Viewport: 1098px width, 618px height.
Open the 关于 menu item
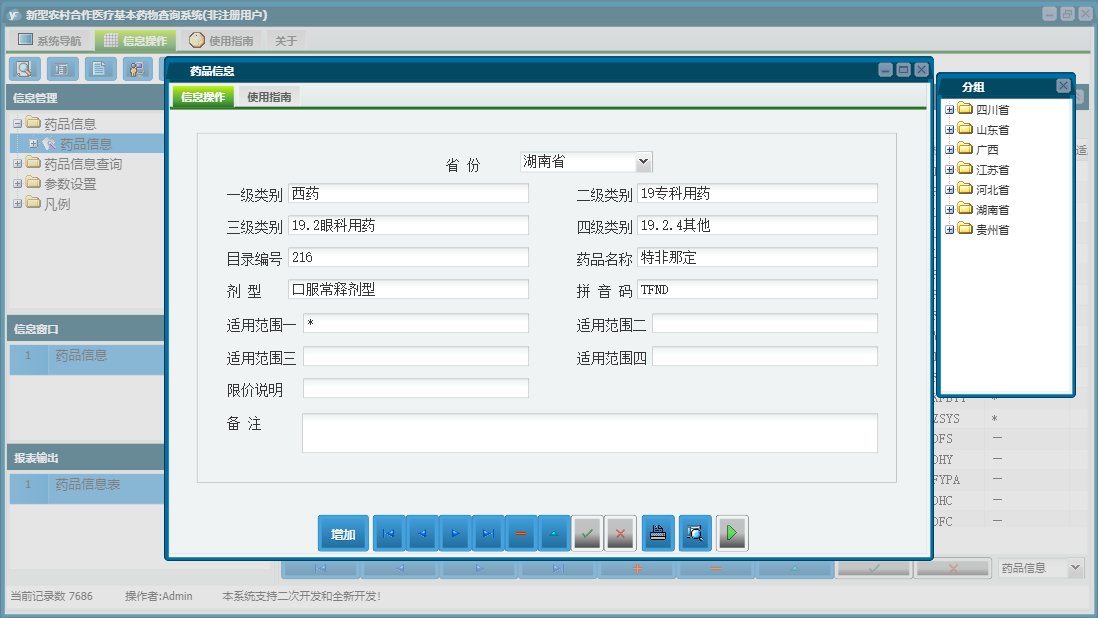(x=286, y=41)
